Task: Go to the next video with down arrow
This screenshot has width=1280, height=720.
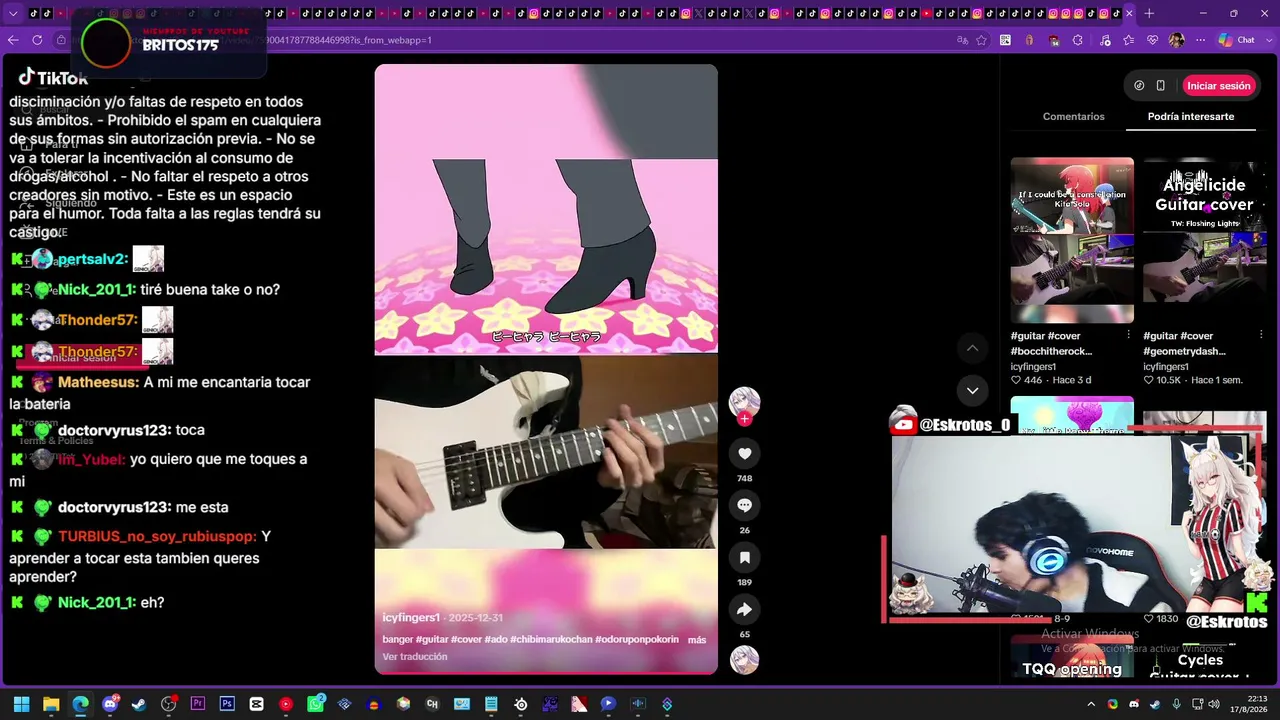Action: [972, 390]
